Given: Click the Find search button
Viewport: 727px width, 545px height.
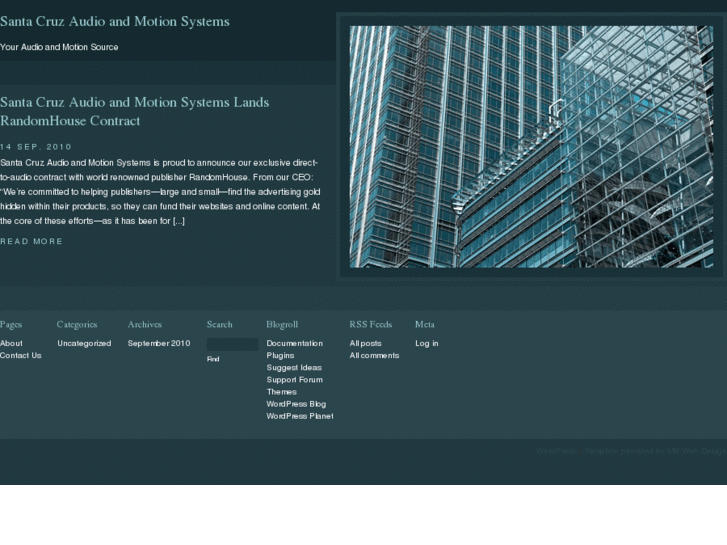Looking at the screenshot, I should (x=213, y=359).
